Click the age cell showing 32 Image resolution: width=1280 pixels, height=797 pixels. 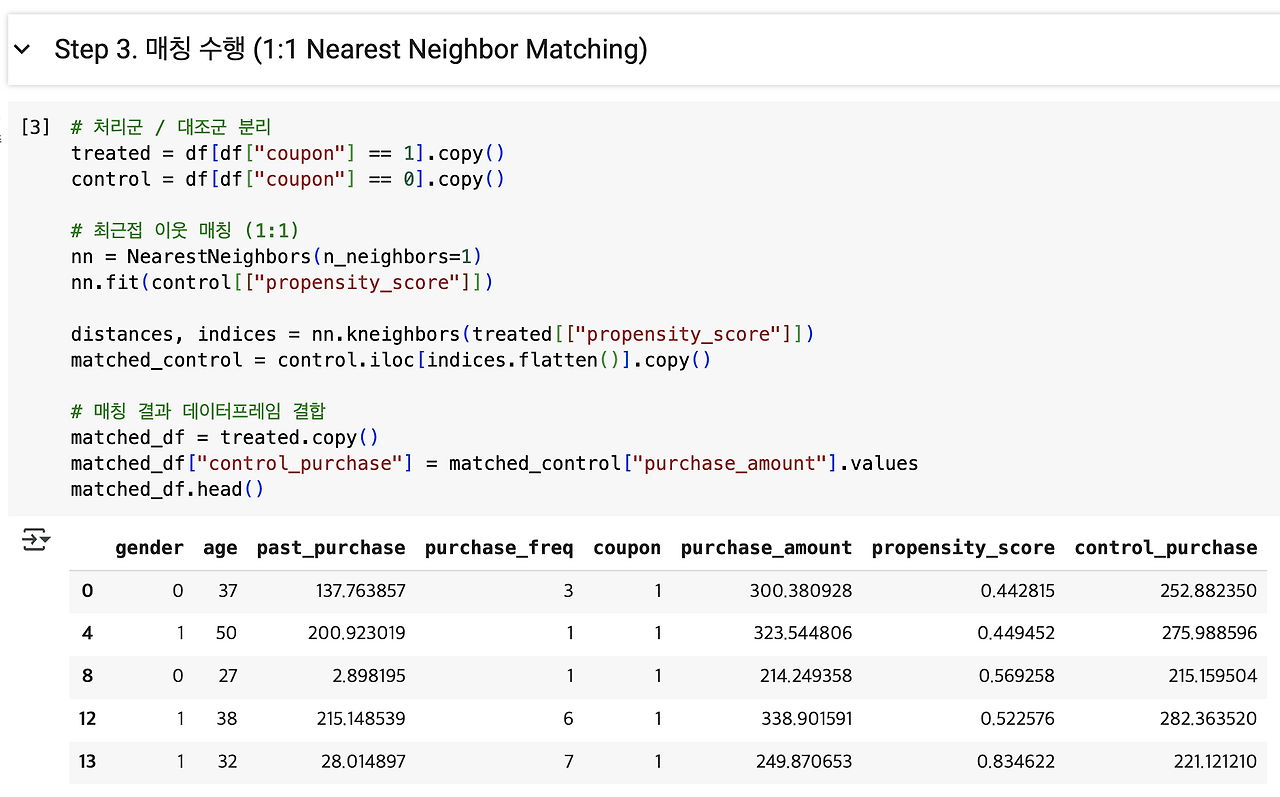click(227, 761)
